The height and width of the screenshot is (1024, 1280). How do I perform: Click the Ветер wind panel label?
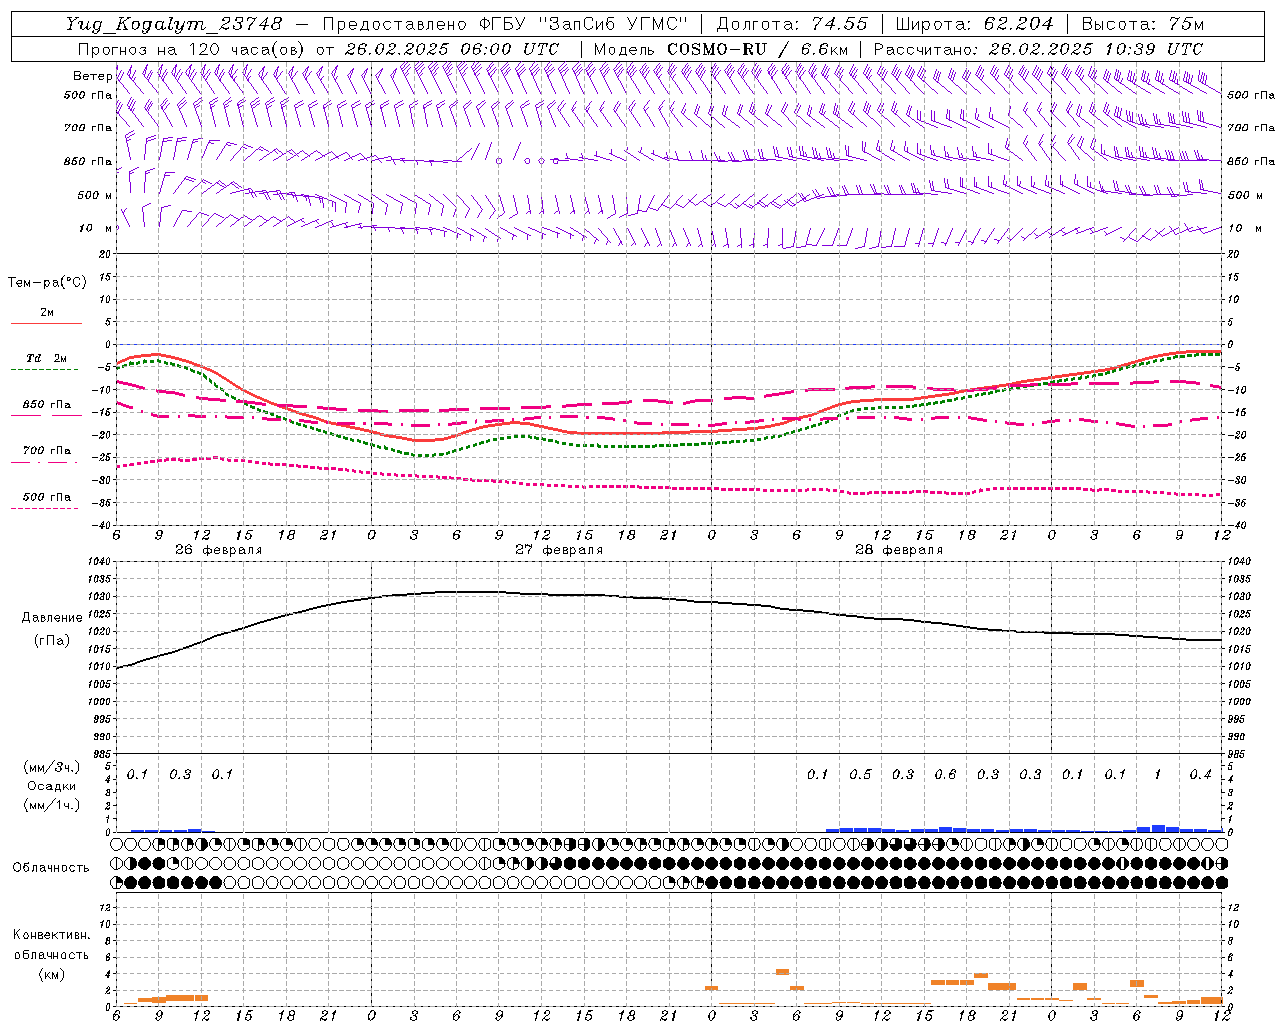point(92,76)
